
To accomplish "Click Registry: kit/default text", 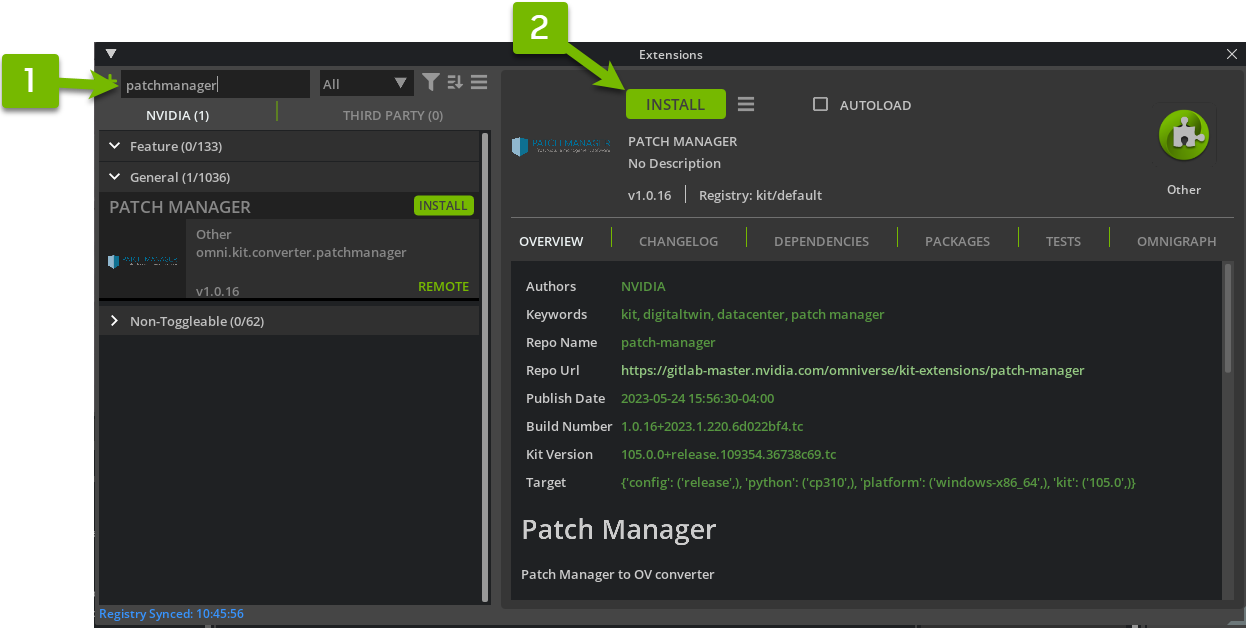I will [760, 195].
